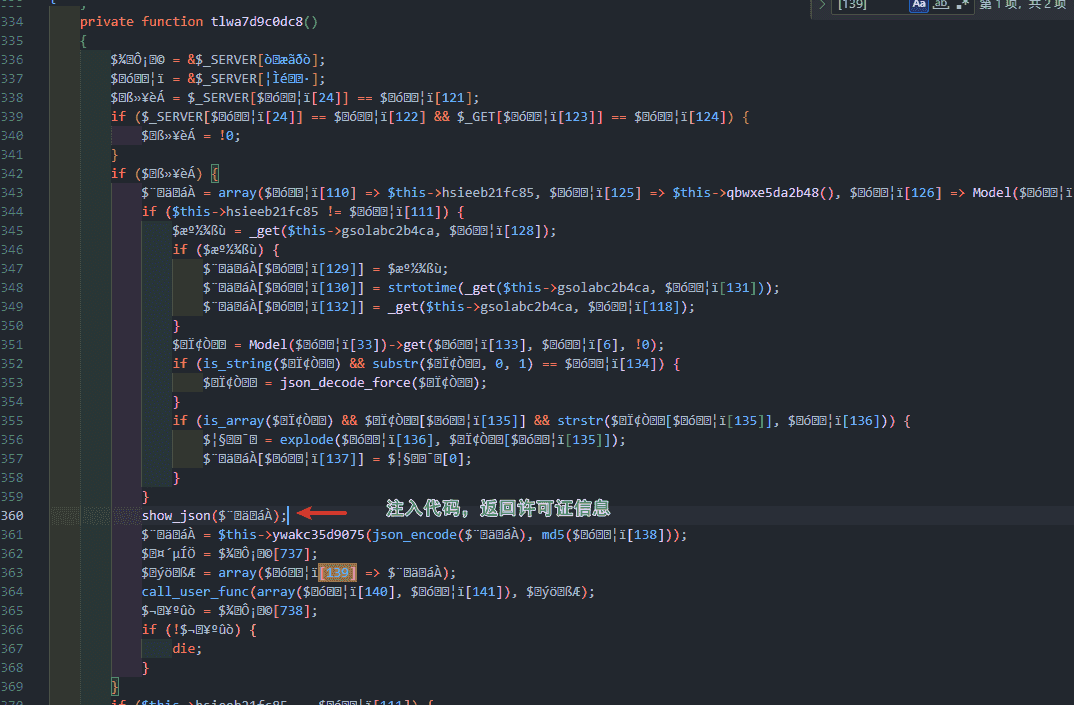Enable Match Whole Word in find widget

(940, 5)
